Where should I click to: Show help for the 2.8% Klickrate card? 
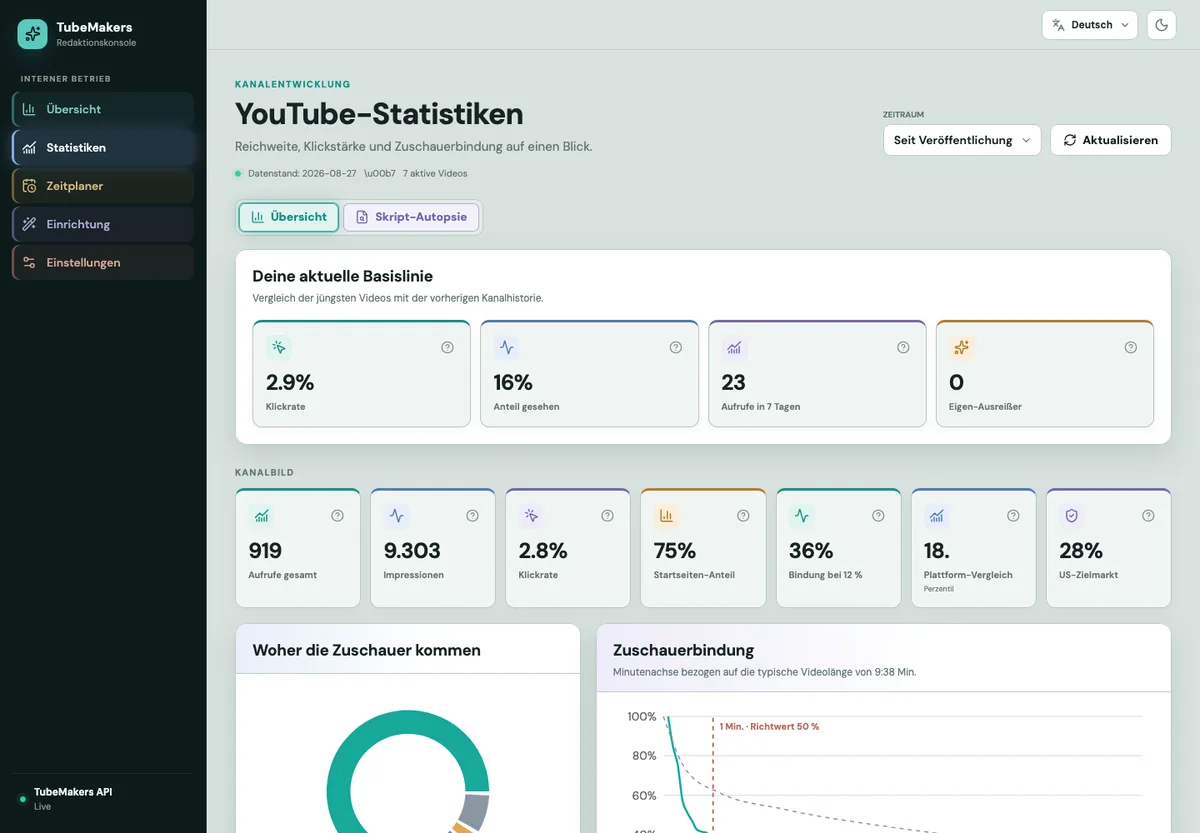tap(607, 516)
